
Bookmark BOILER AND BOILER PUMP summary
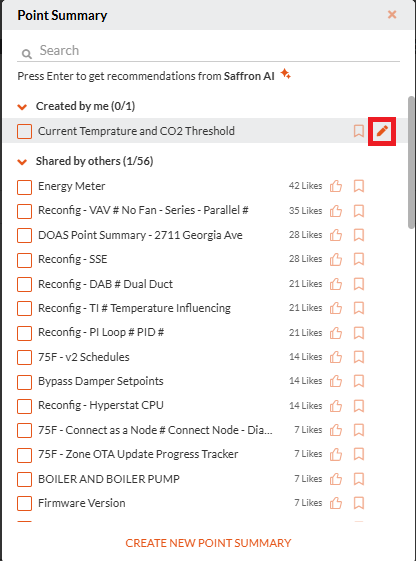click(x=358, y=479)
